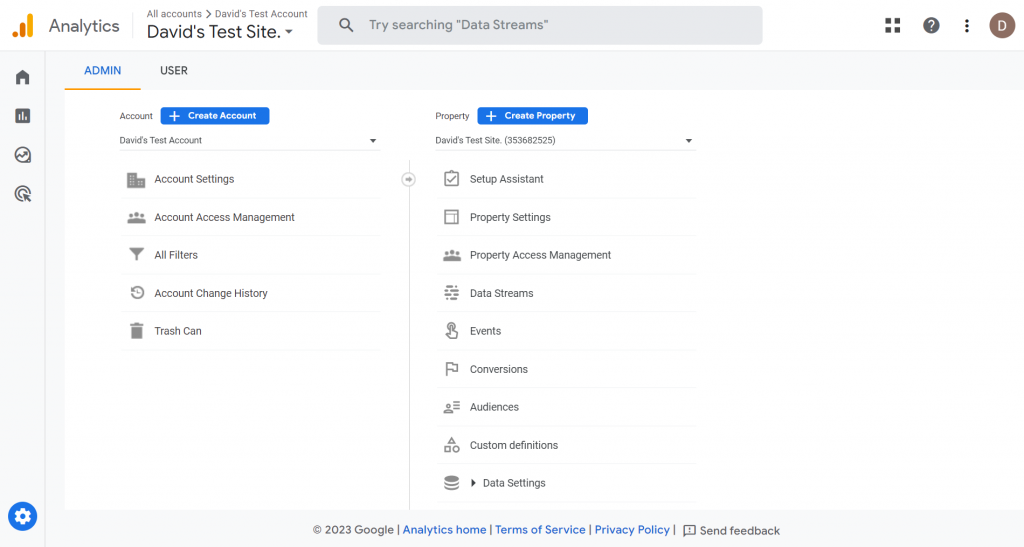Click the Create Account button

point(215,116)
